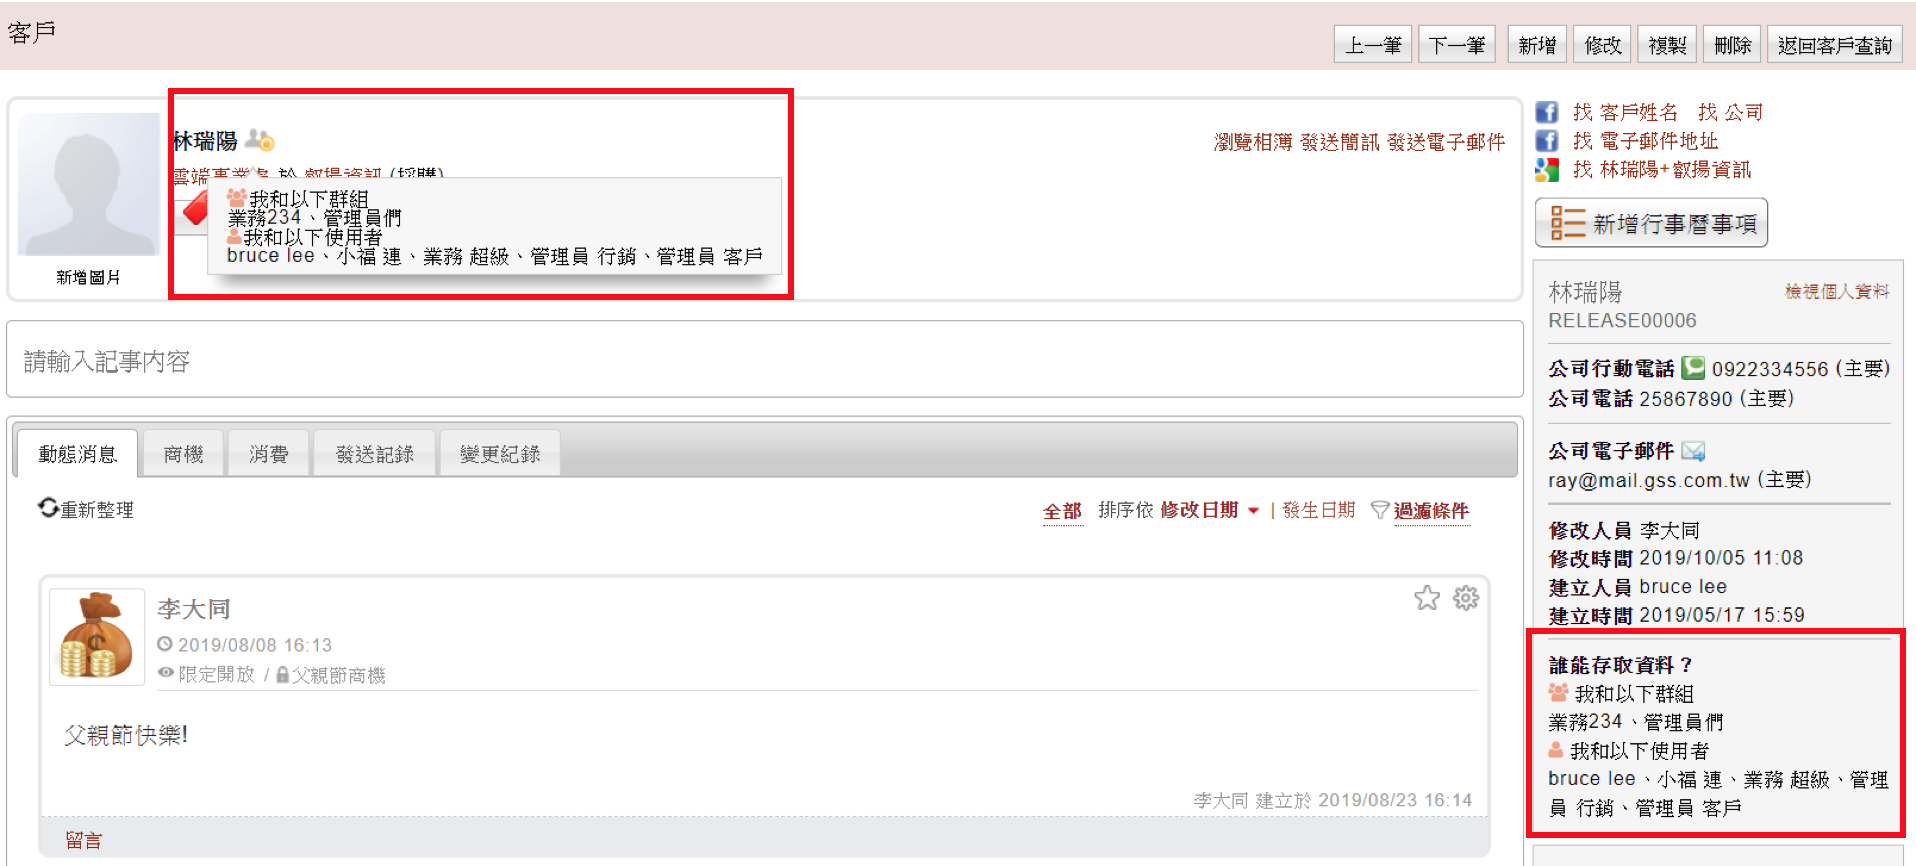Screen dimensions: 1916x866
Task: Click the green phone icon beside 公司行動電話
Action: coord(1693,368)
